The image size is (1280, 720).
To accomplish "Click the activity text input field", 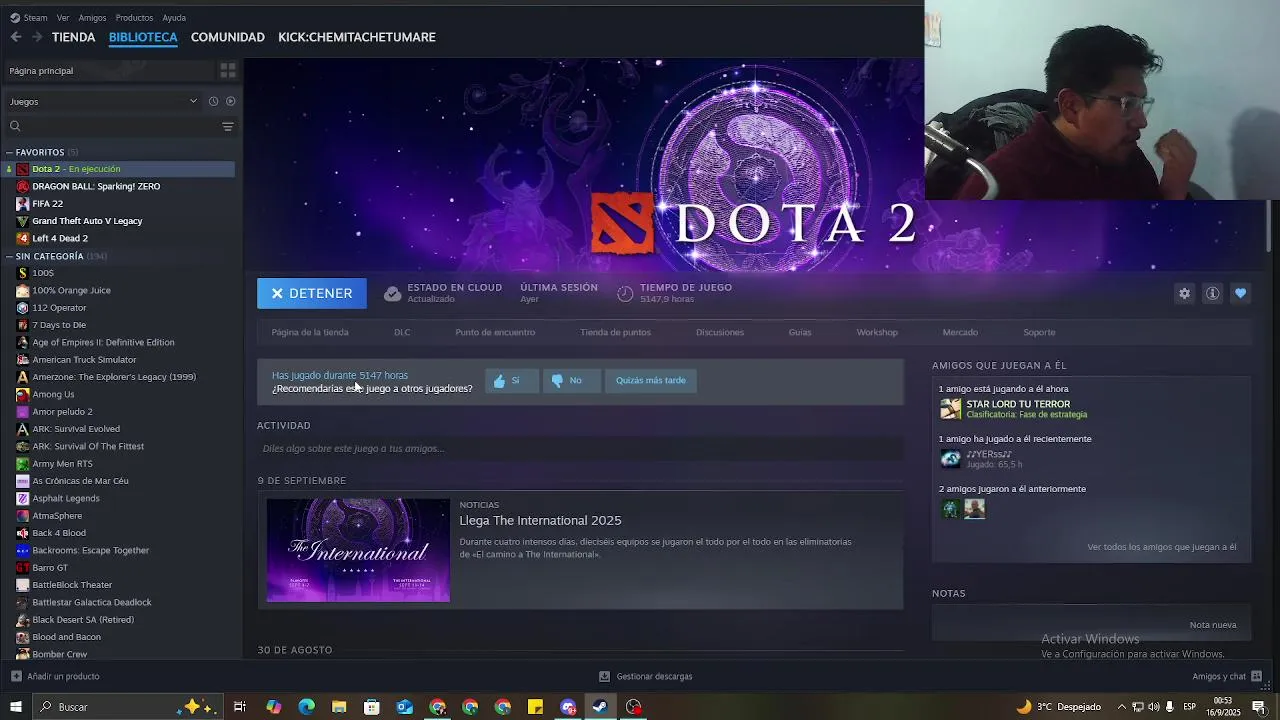I will coord(580,448).
